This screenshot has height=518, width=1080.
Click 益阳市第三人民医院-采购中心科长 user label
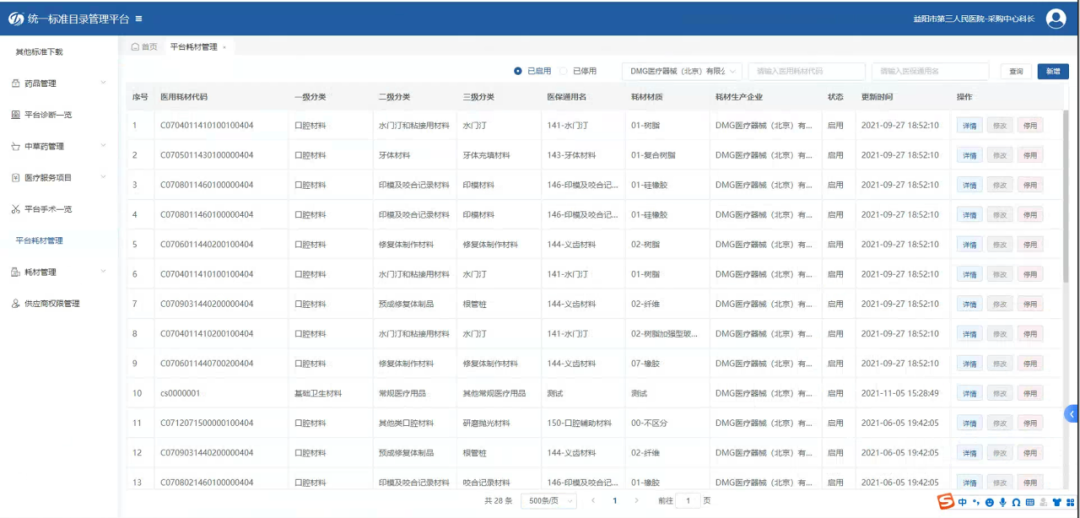pos(974,19)
